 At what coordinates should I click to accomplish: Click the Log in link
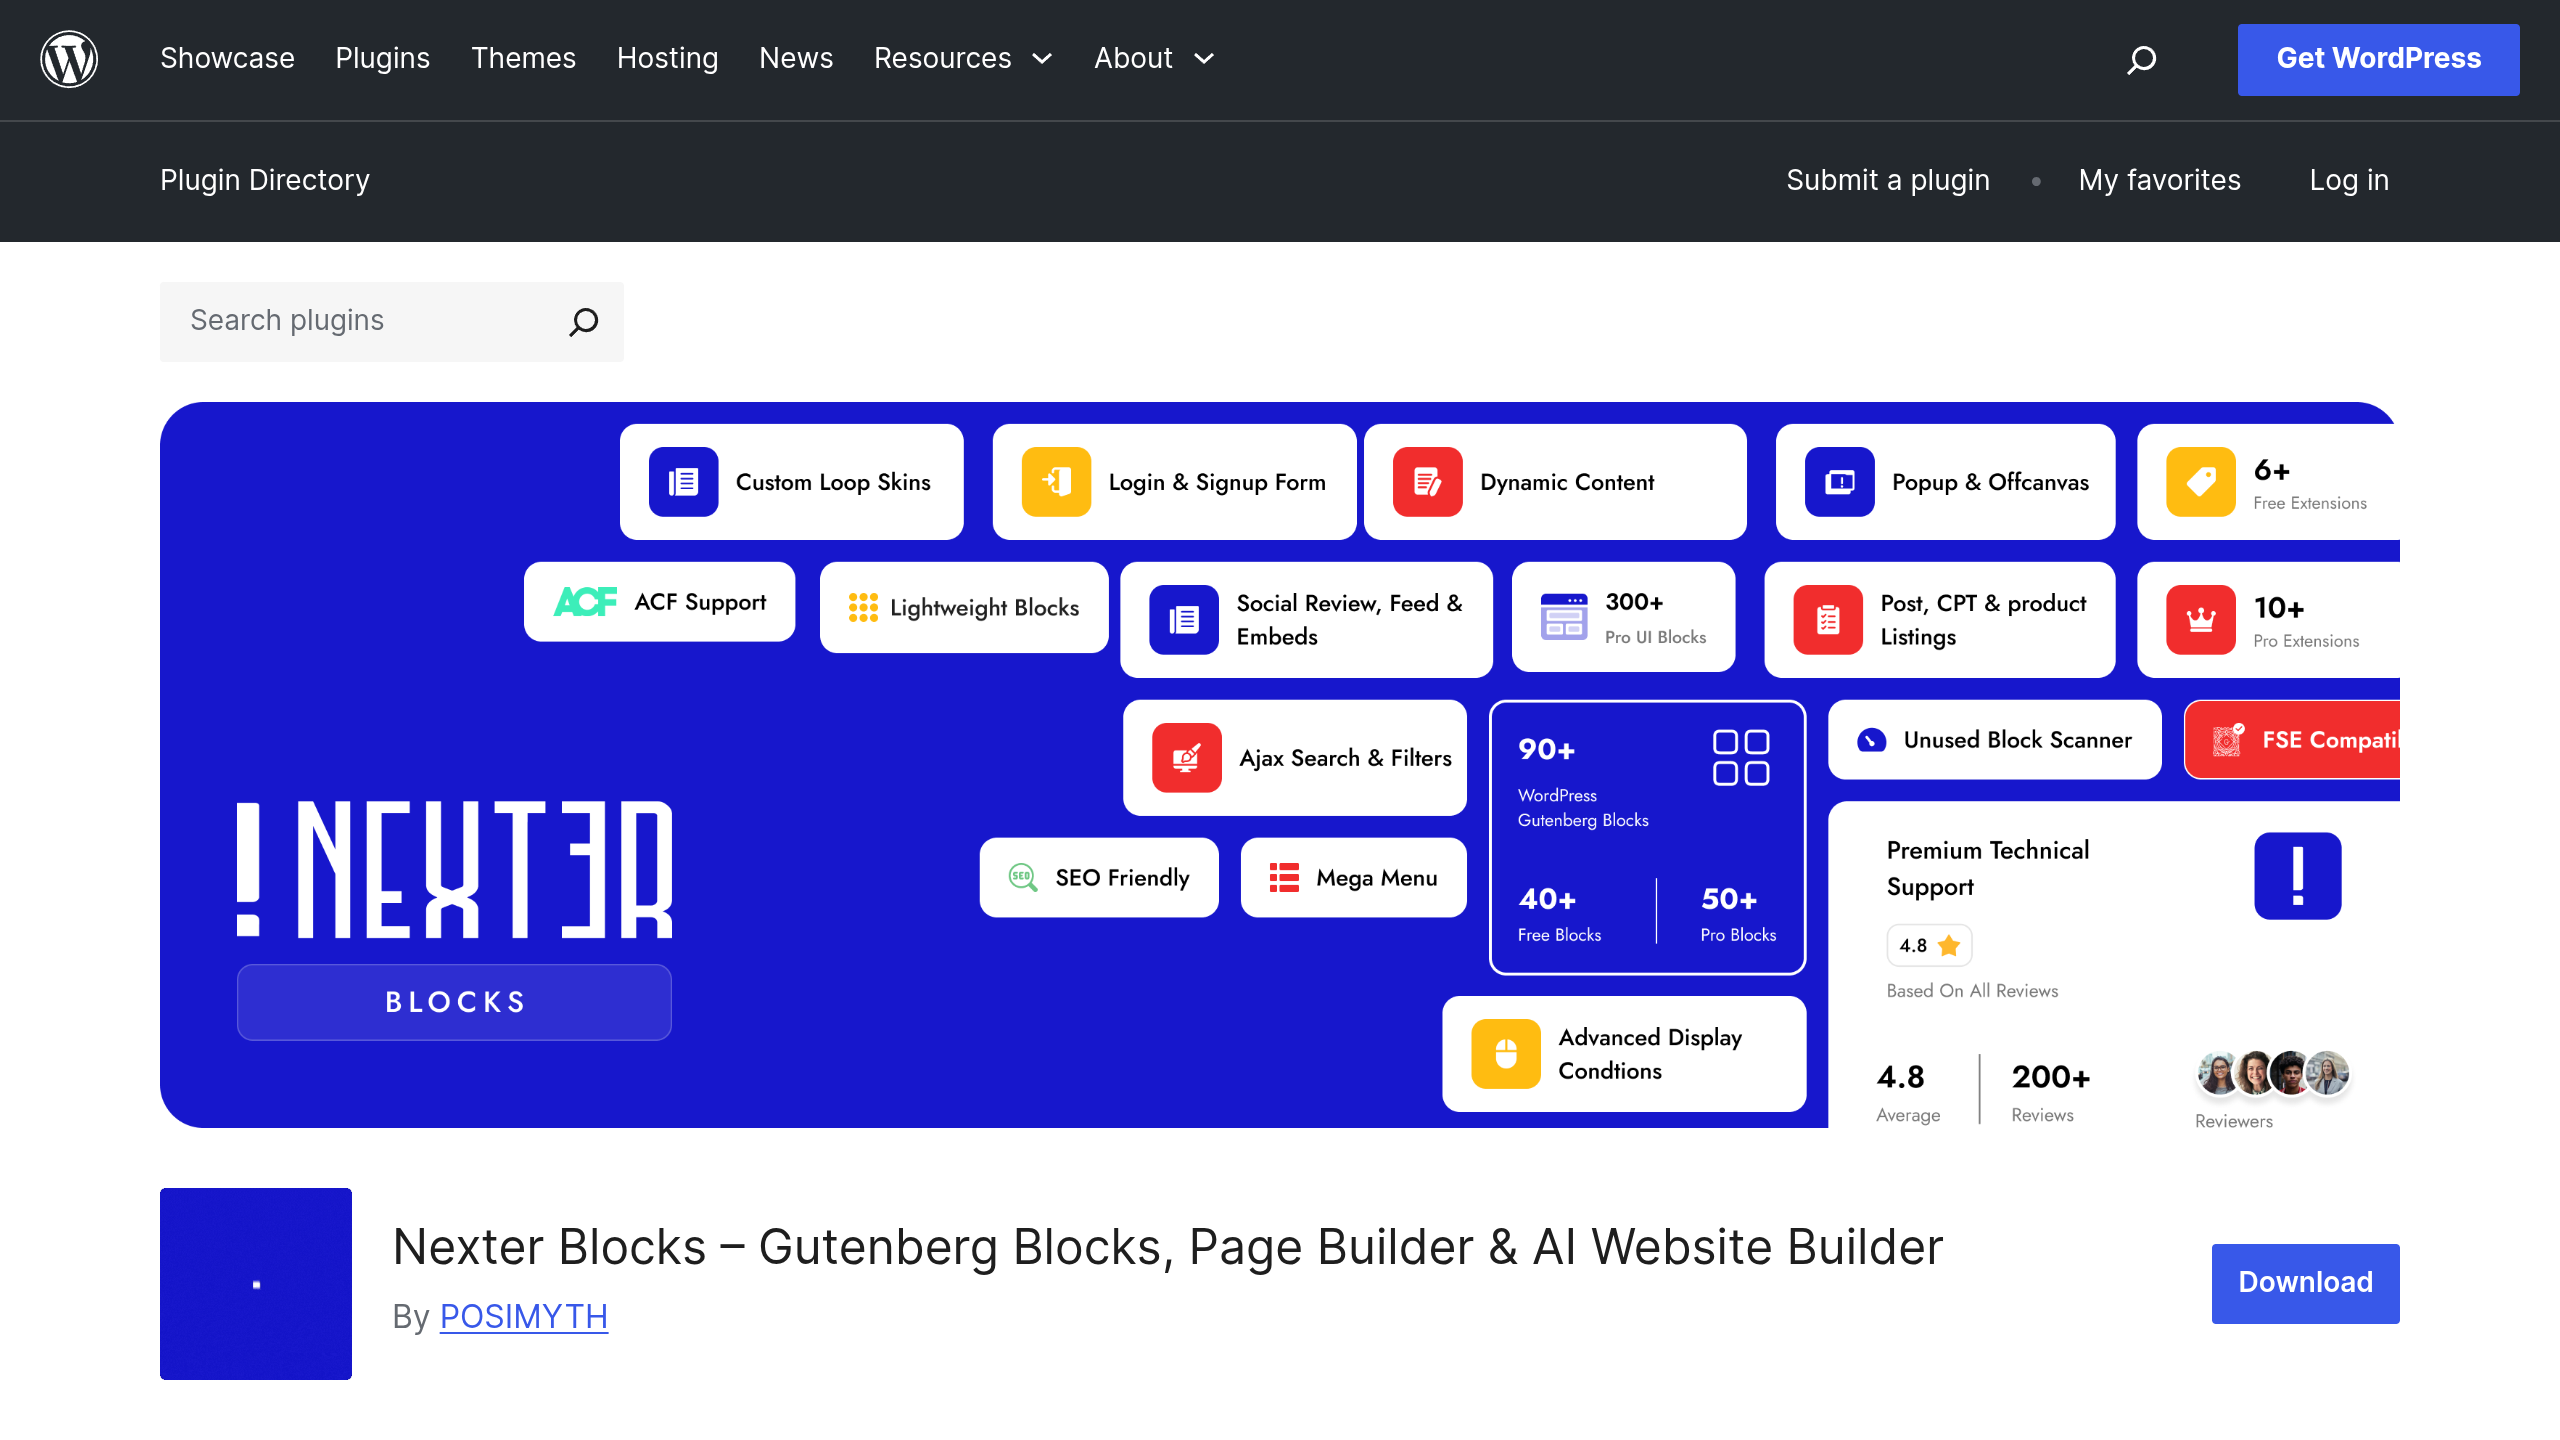pyautogui.click(x=2349, y=180)
